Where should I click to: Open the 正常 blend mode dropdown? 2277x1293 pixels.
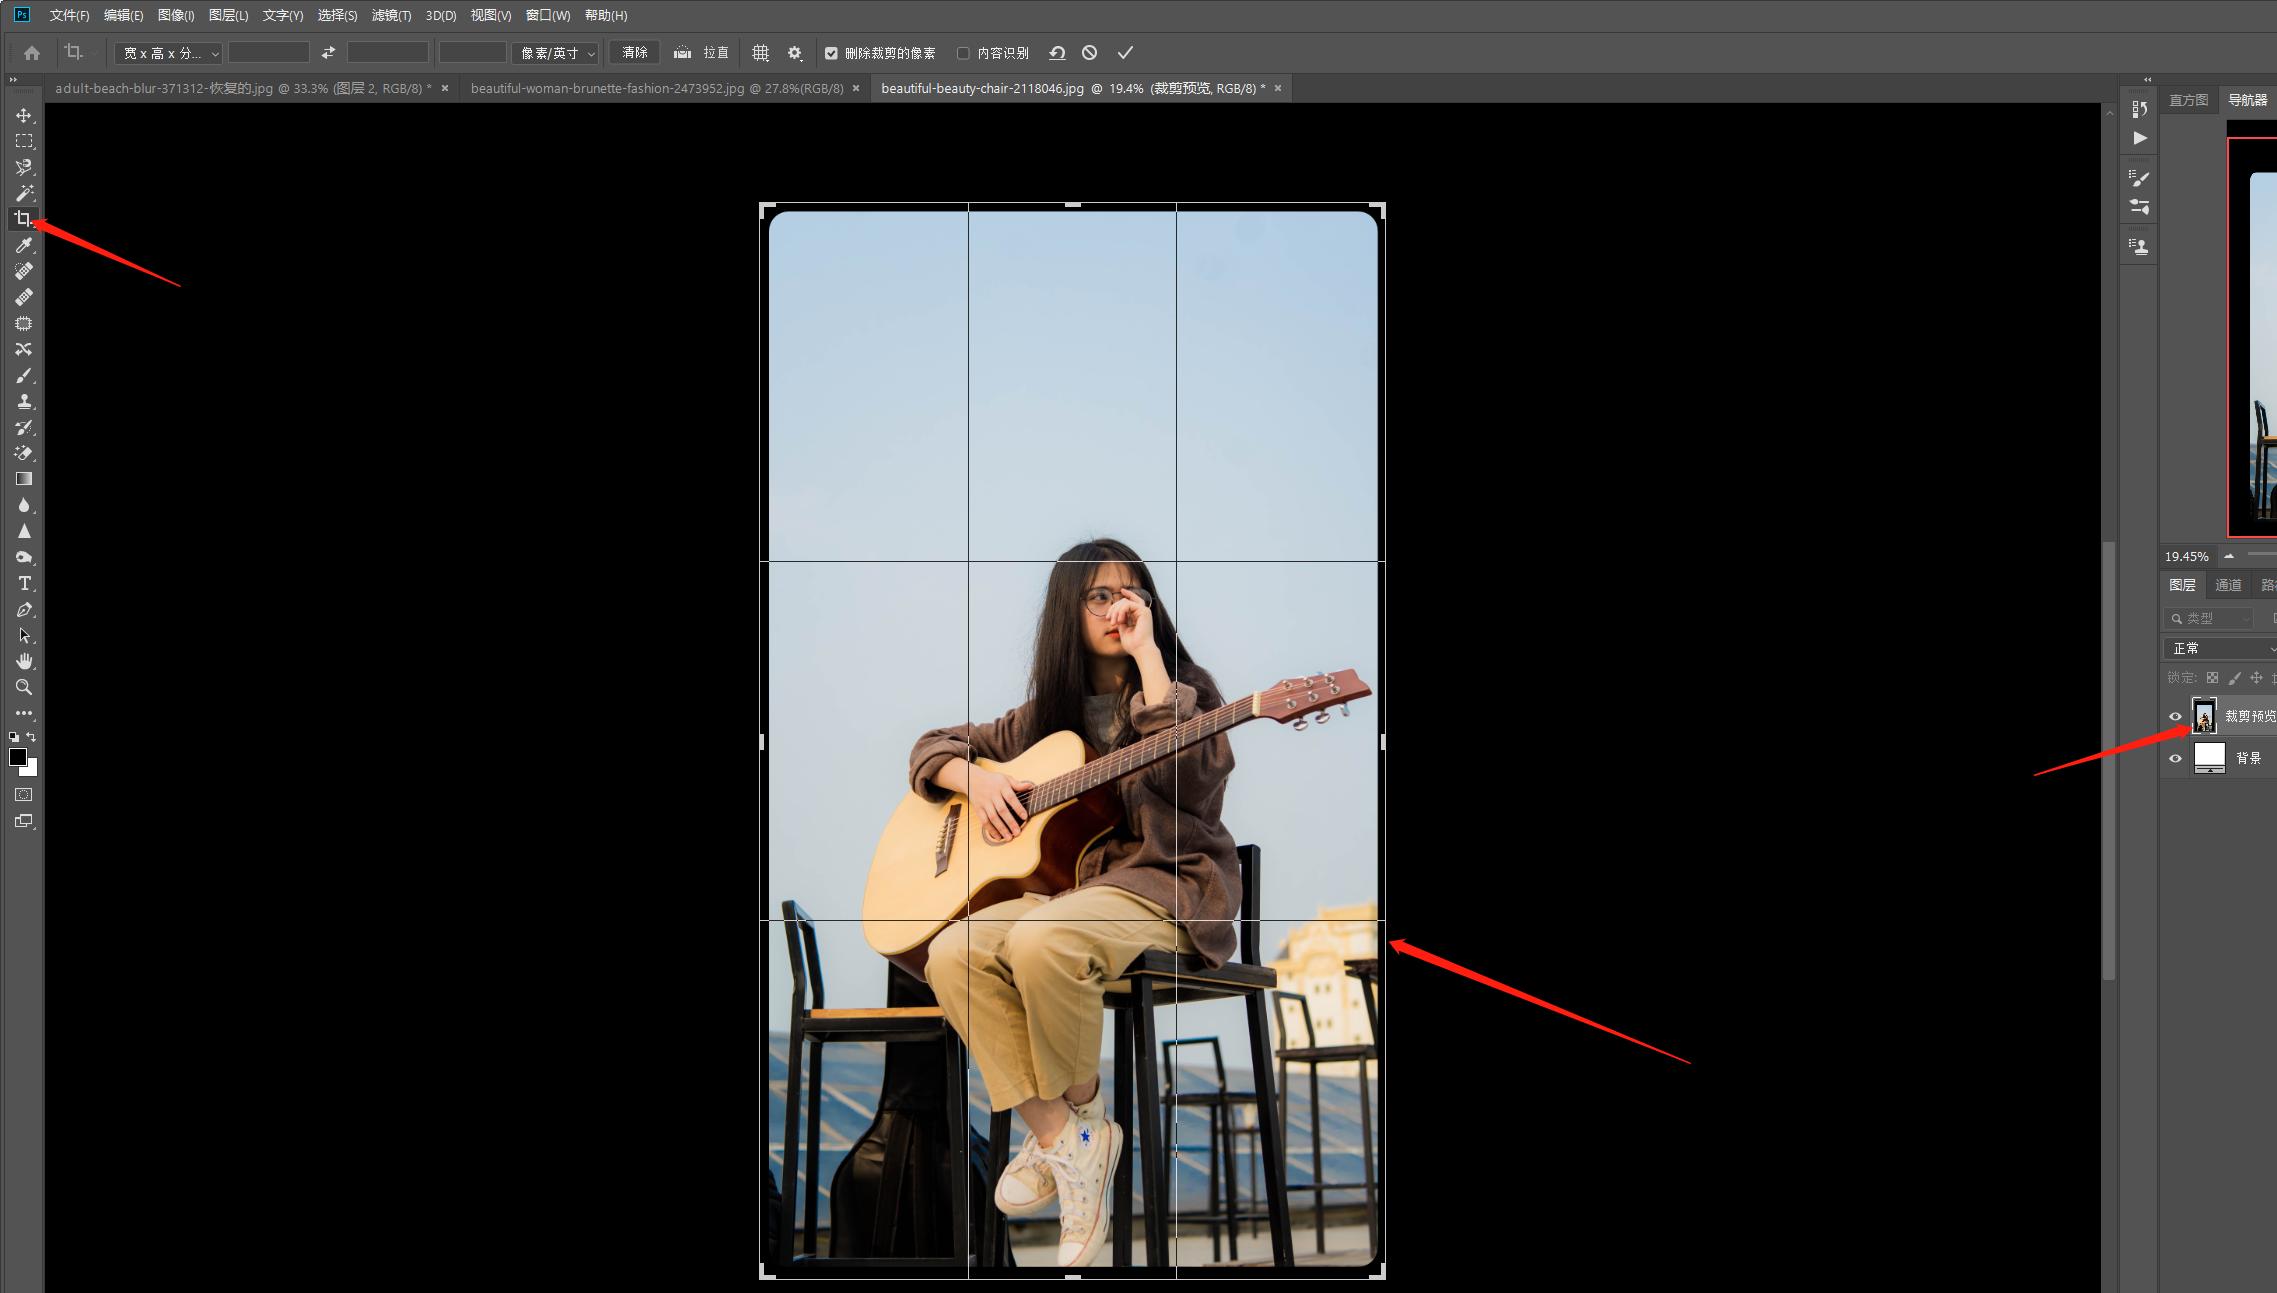pos(2220,648)
